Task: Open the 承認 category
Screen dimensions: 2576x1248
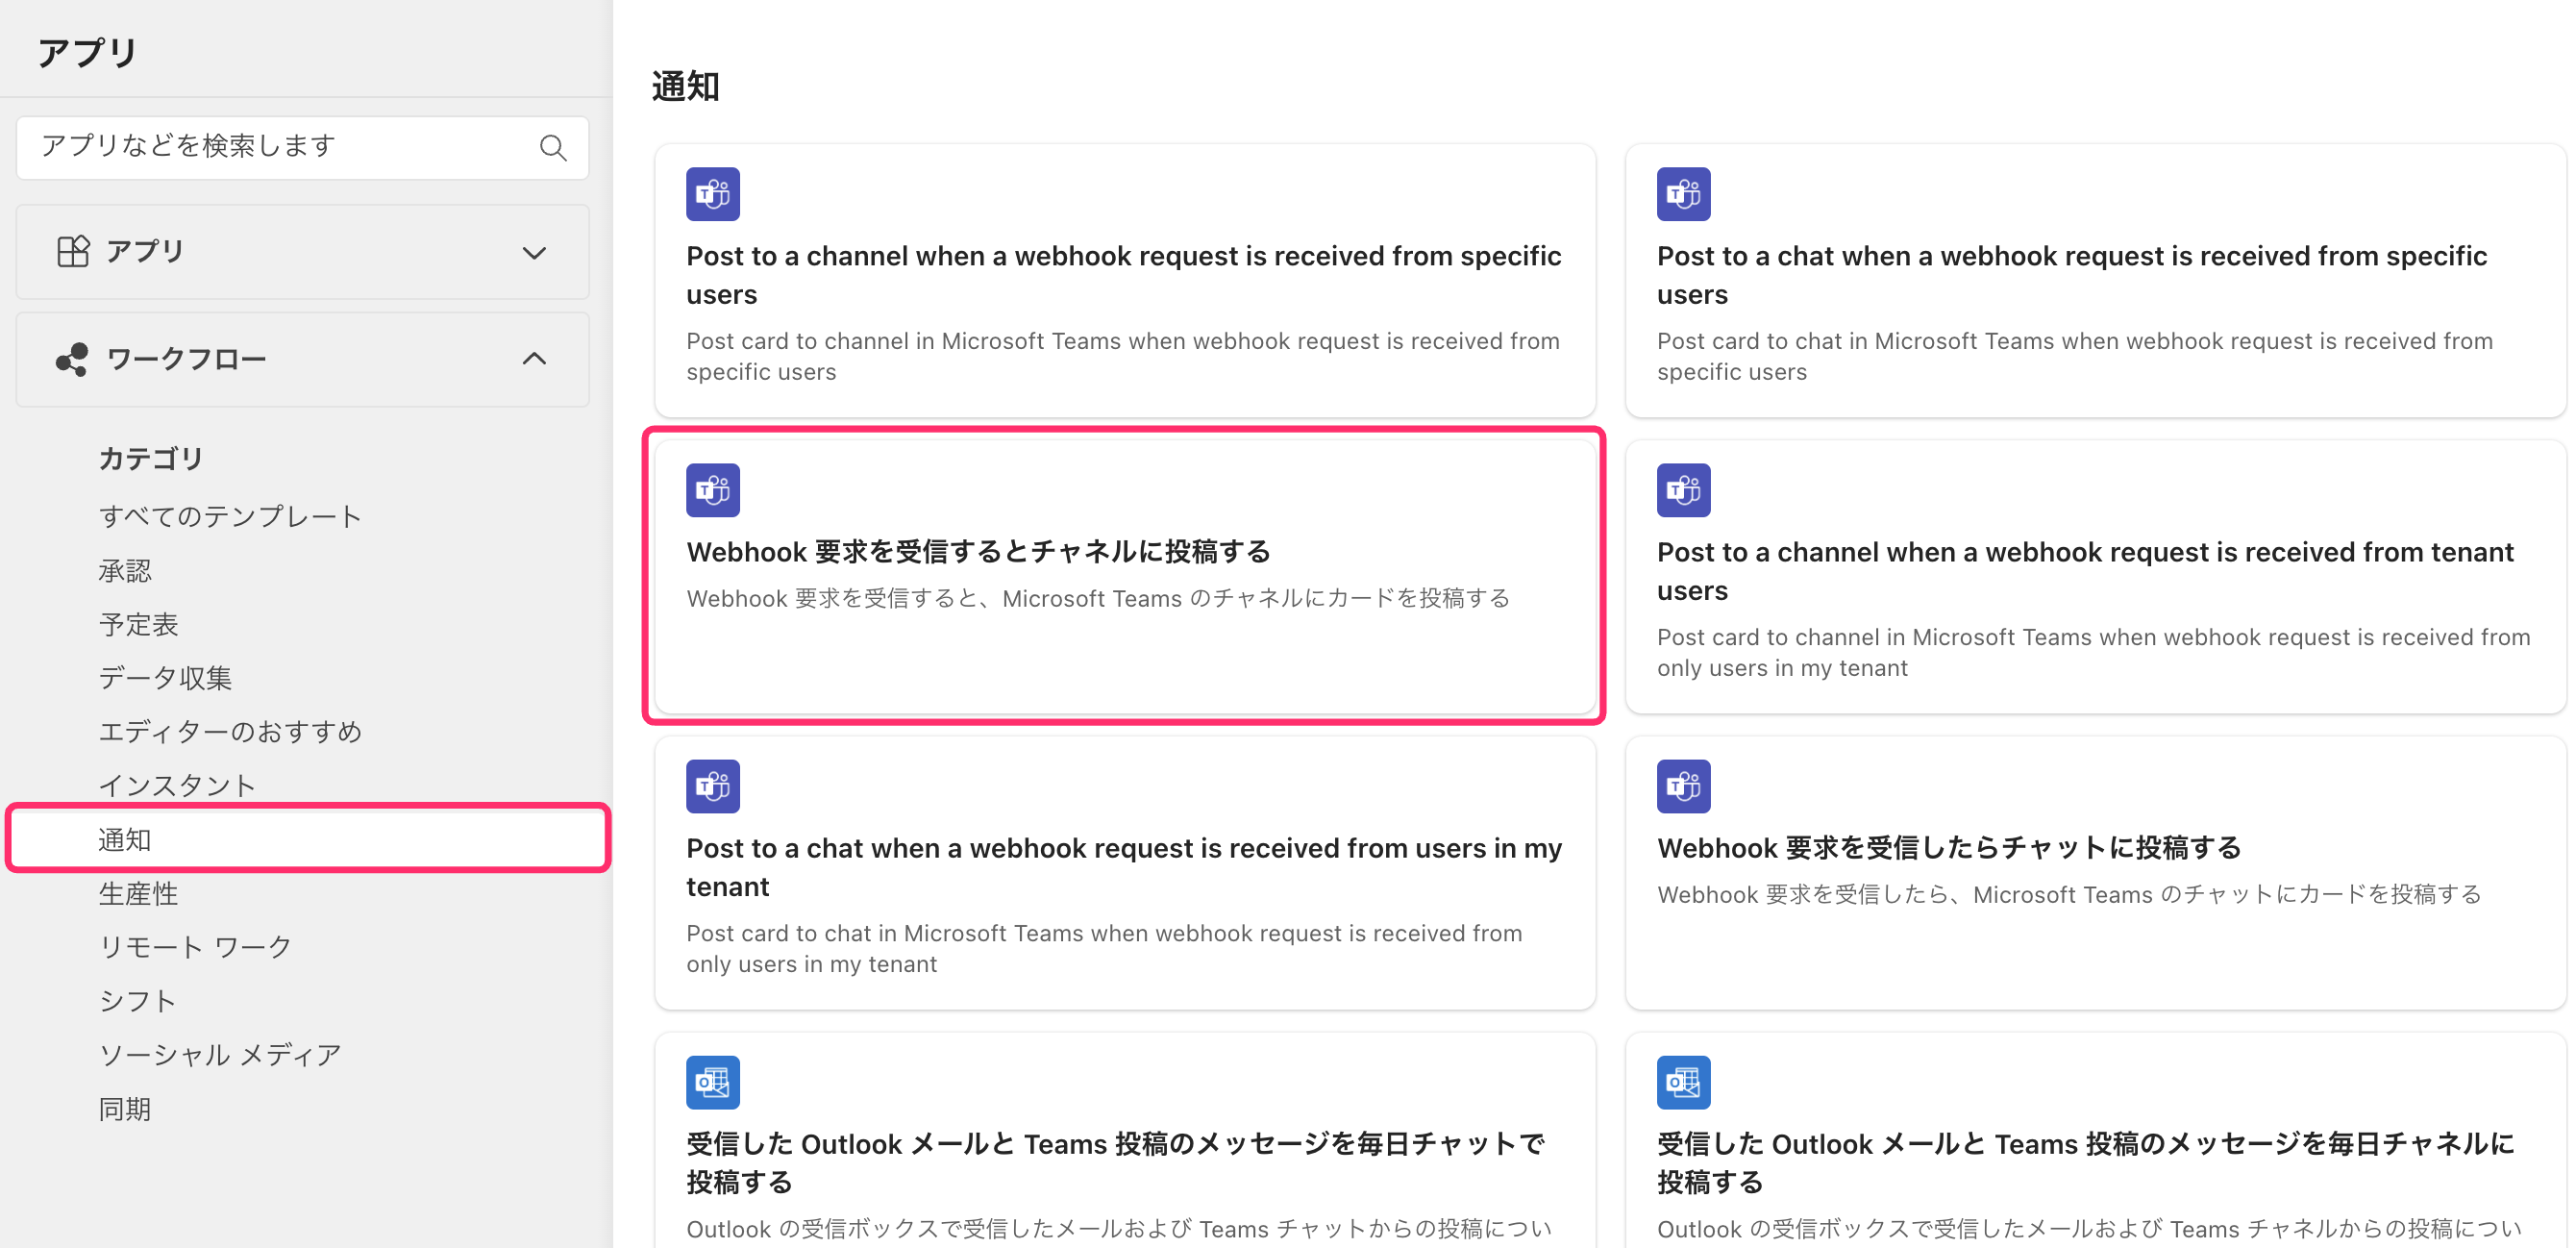Action: coord(126,570)
